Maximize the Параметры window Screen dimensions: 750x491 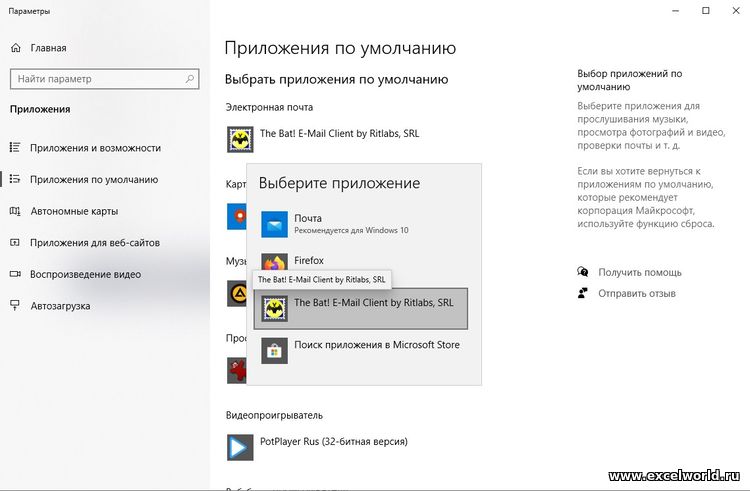pyautogui.click(x=706, y=11)
